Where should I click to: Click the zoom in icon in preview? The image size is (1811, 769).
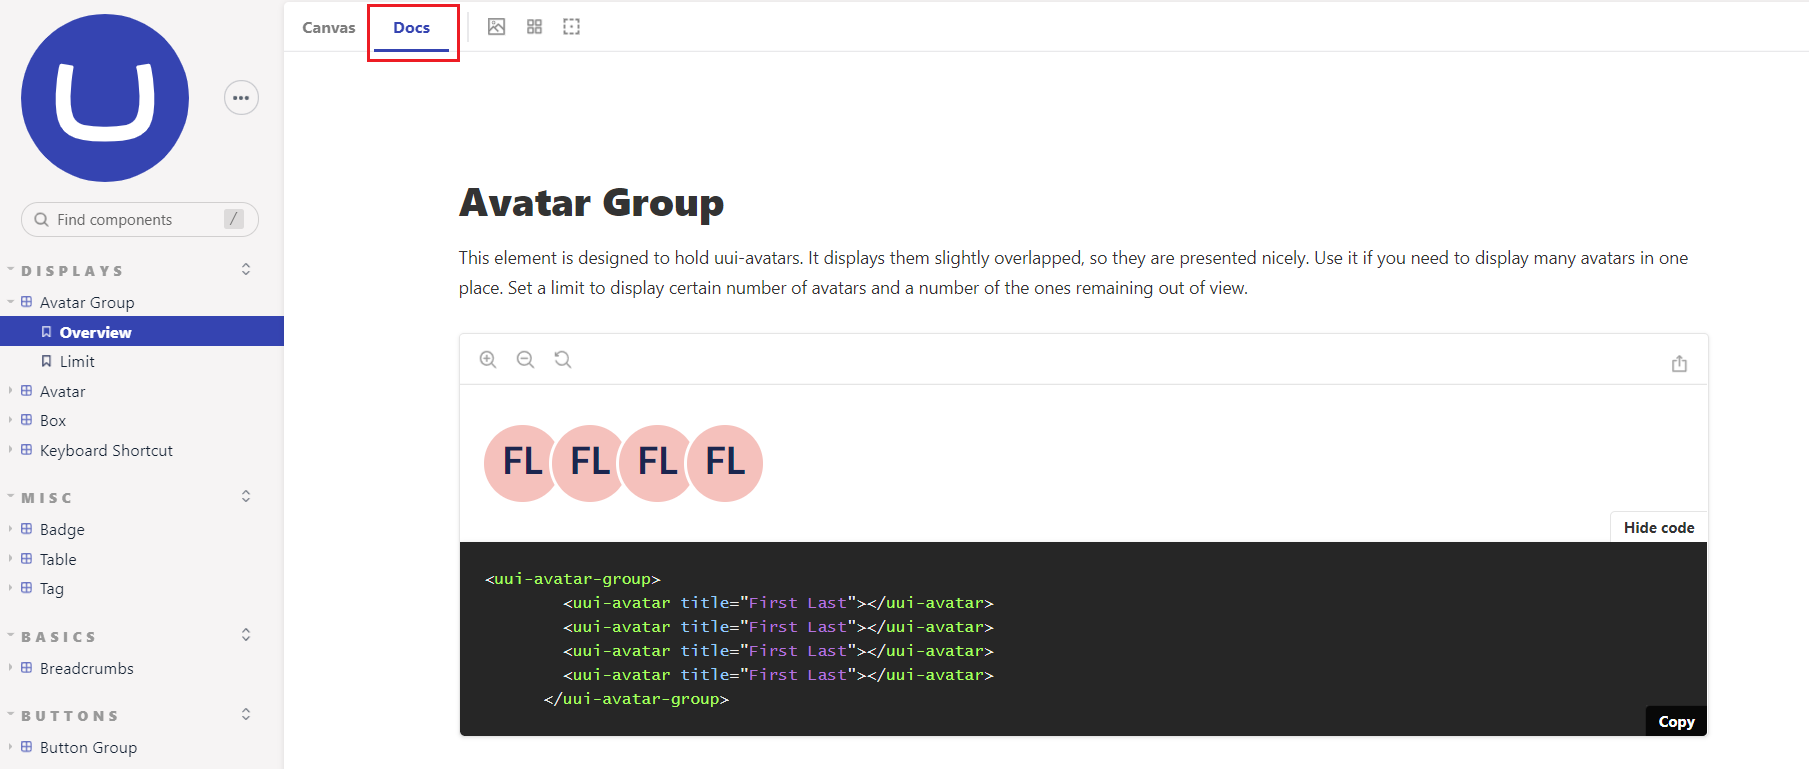pos(488,360)
